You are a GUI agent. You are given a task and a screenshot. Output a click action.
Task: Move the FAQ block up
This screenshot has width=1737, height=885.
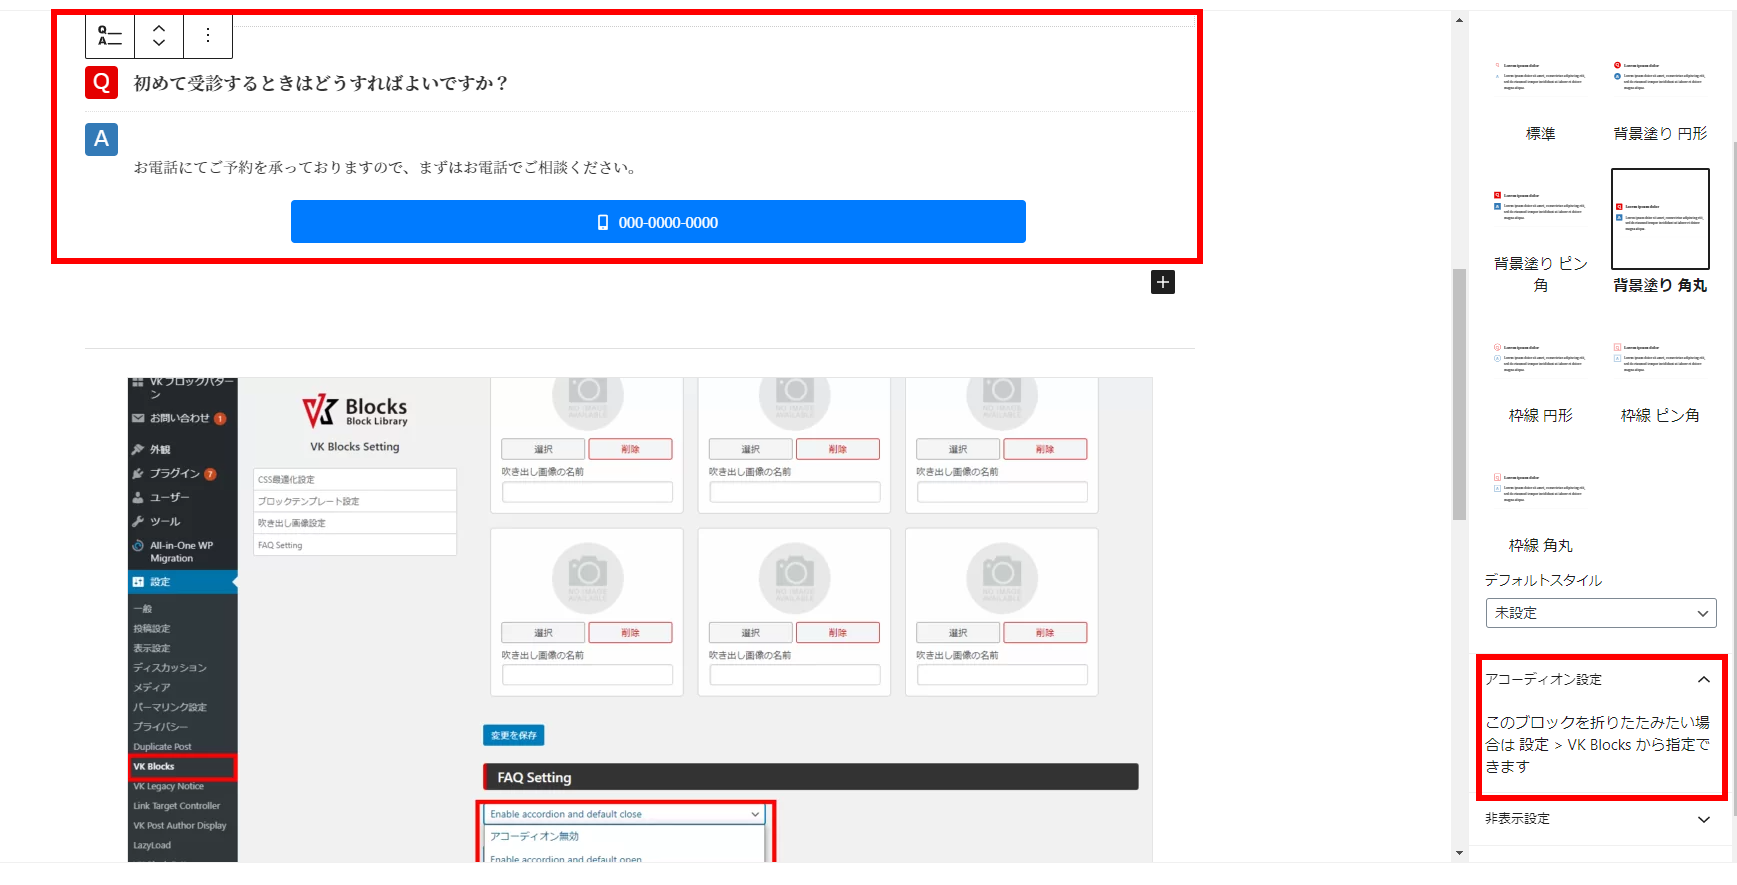[159, 28]
